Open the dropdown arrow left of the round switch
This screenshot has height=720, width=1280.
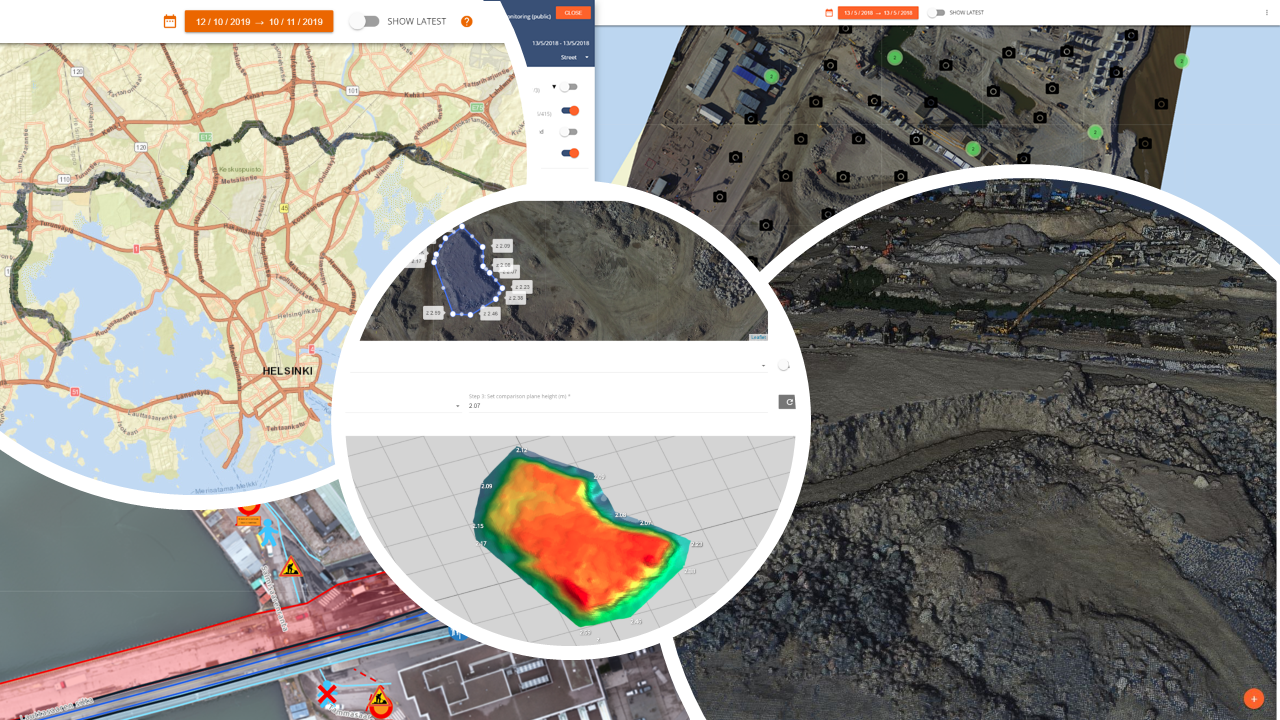coord(763,366)
